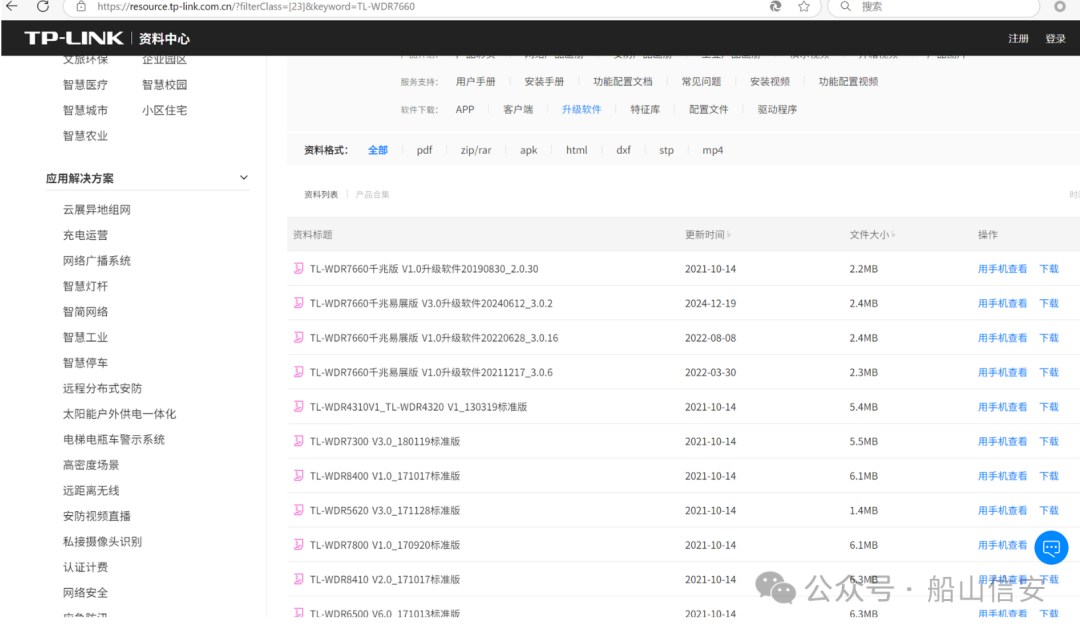Click file icon for TL-WDR7800 V1.0
Viewport: 1080px width, 632px height.
(x=298, y=545)
